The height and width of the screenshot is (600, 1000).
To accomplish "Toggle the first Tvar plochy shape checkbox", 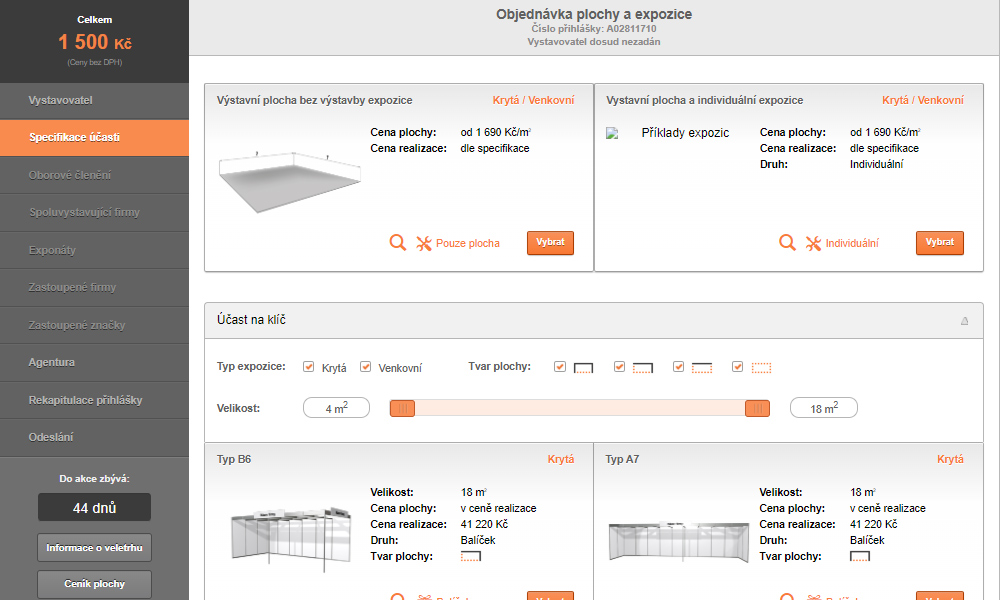I will click(560, 367).
